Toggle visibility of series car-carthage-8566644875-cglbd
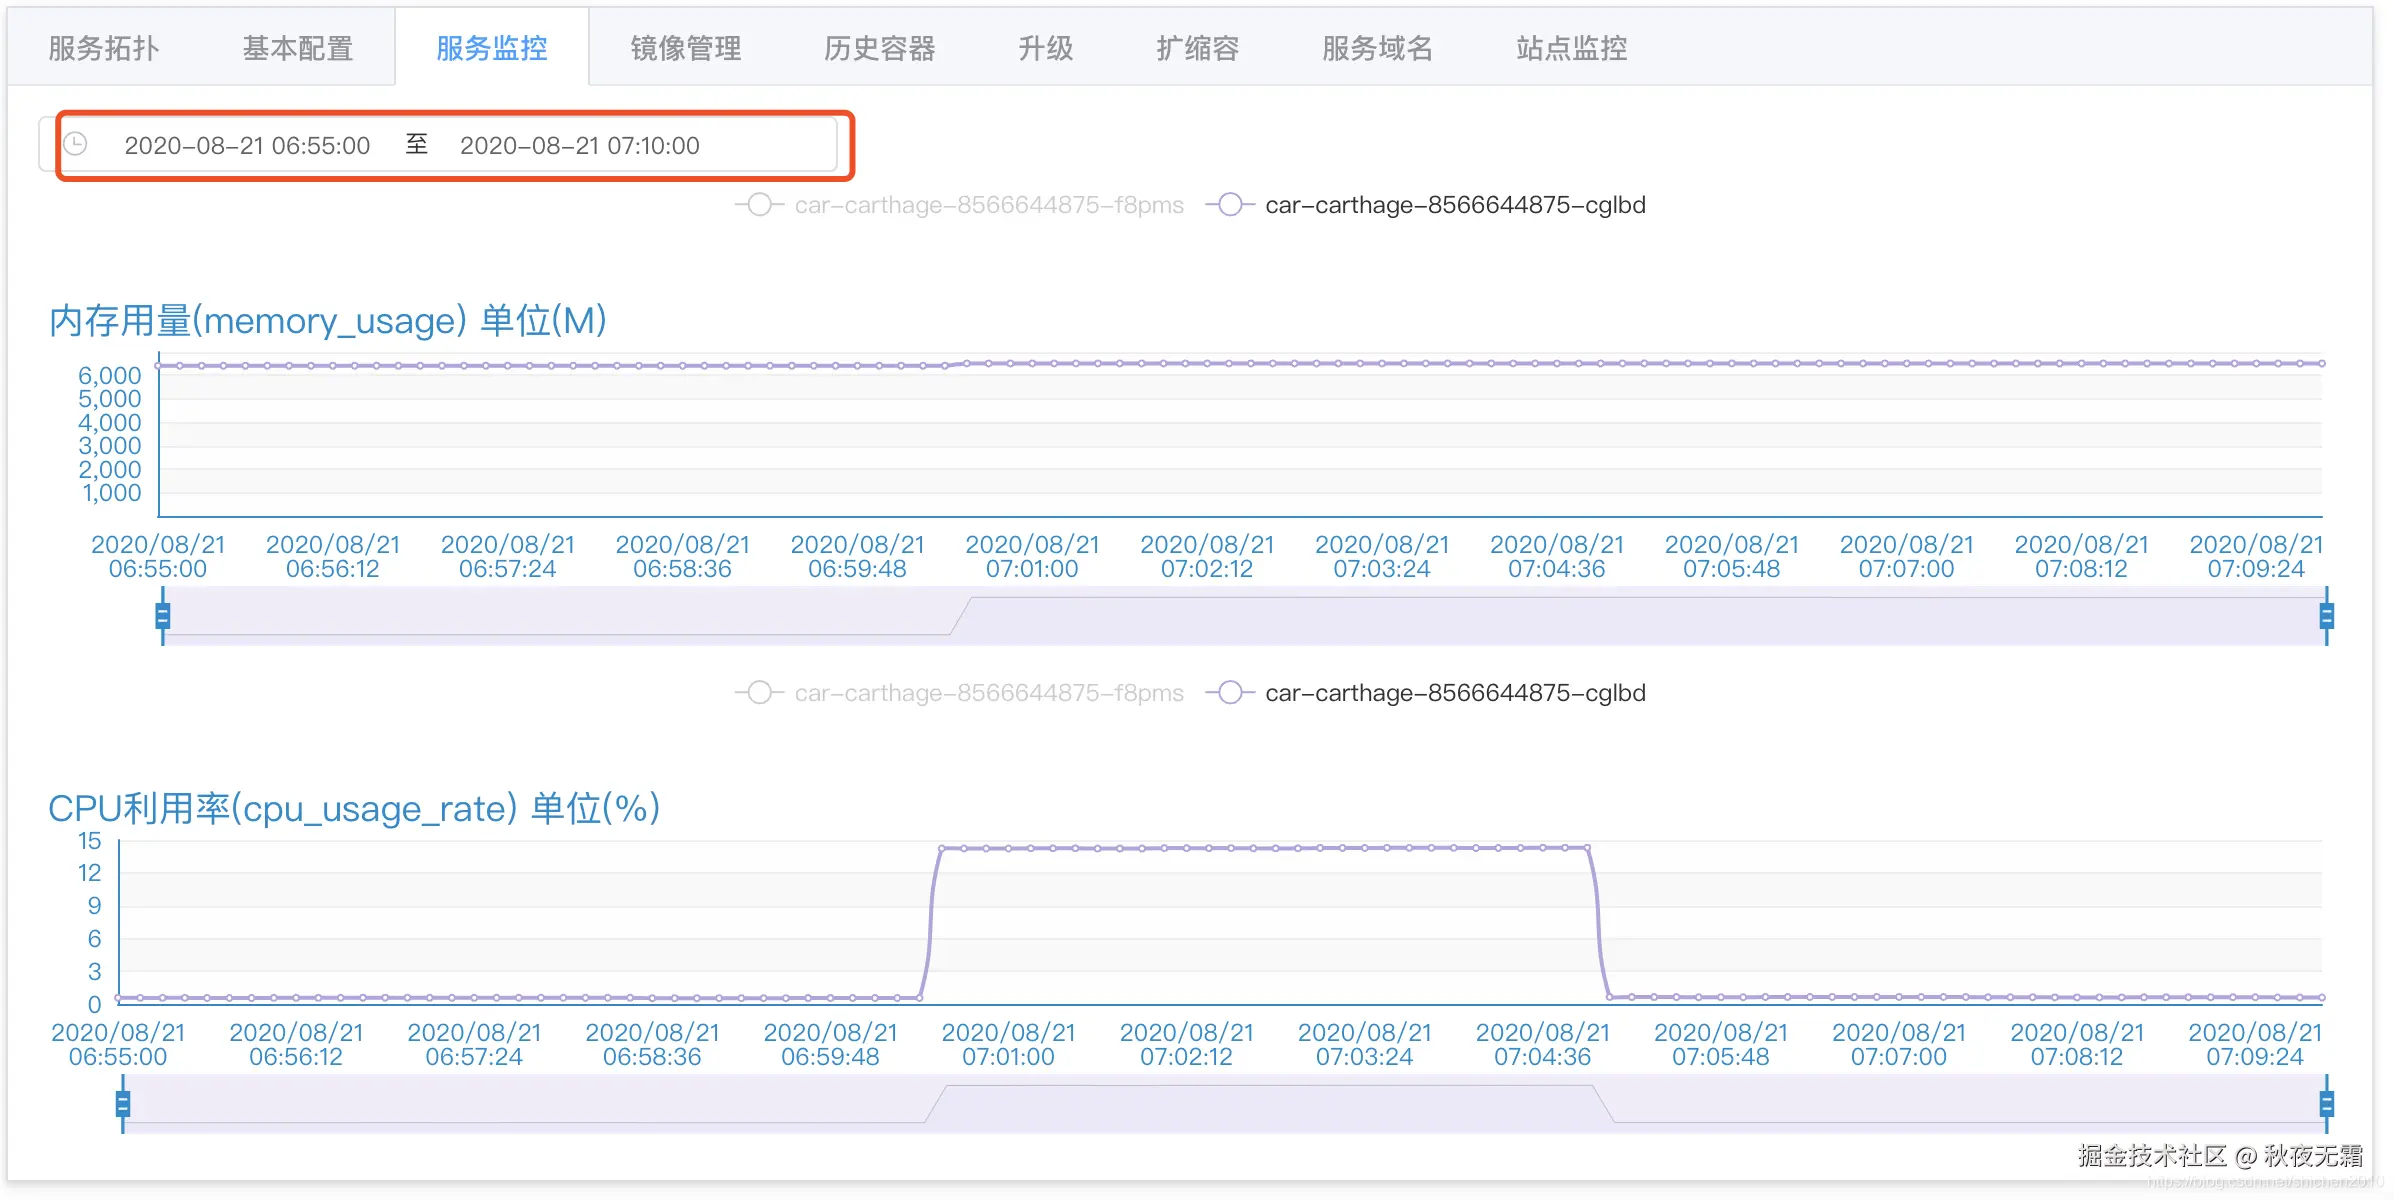This screenshot has height=1200, width=2394. pyautogui.click(x=1455, y=205)
